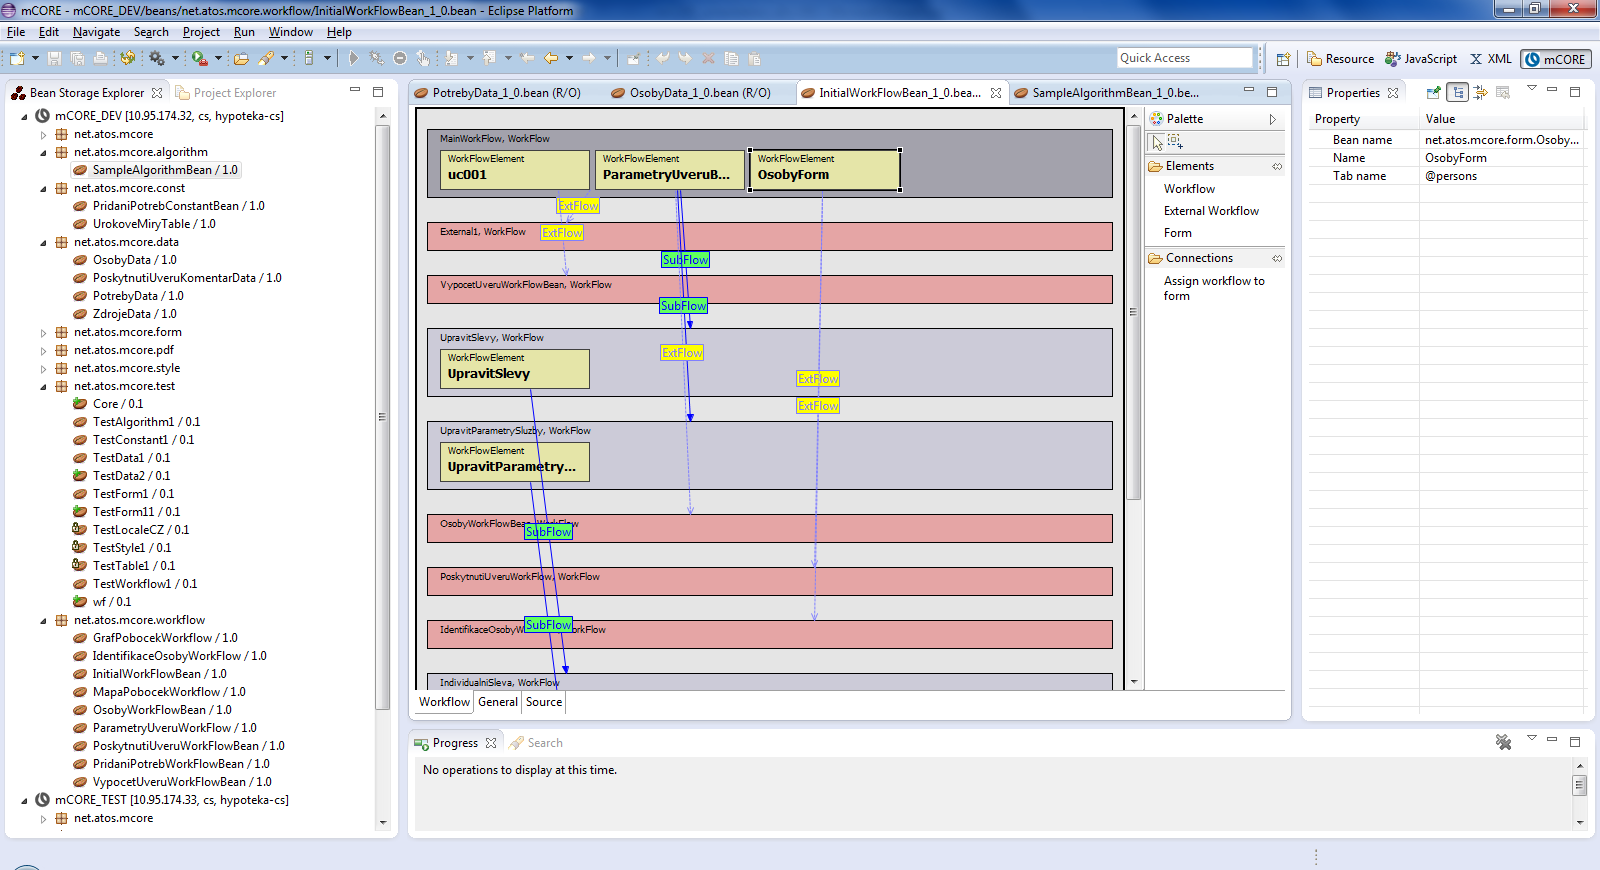Screen dimensions: 1600x870
Task: Open the Project menu
Action: [201, 32]
